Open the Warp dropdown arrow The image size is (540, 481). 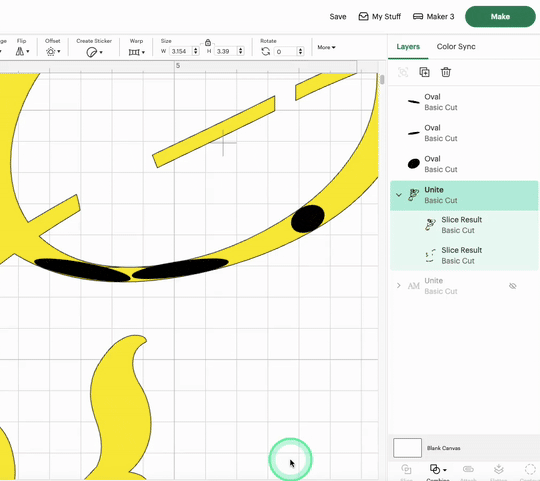[x=143, y=52]
